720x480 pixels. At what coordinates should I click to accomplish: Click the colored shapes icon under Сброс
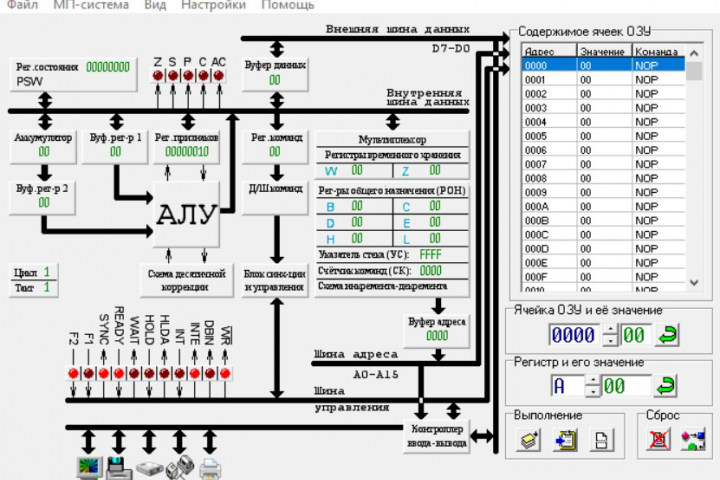(x=693, y=440)
